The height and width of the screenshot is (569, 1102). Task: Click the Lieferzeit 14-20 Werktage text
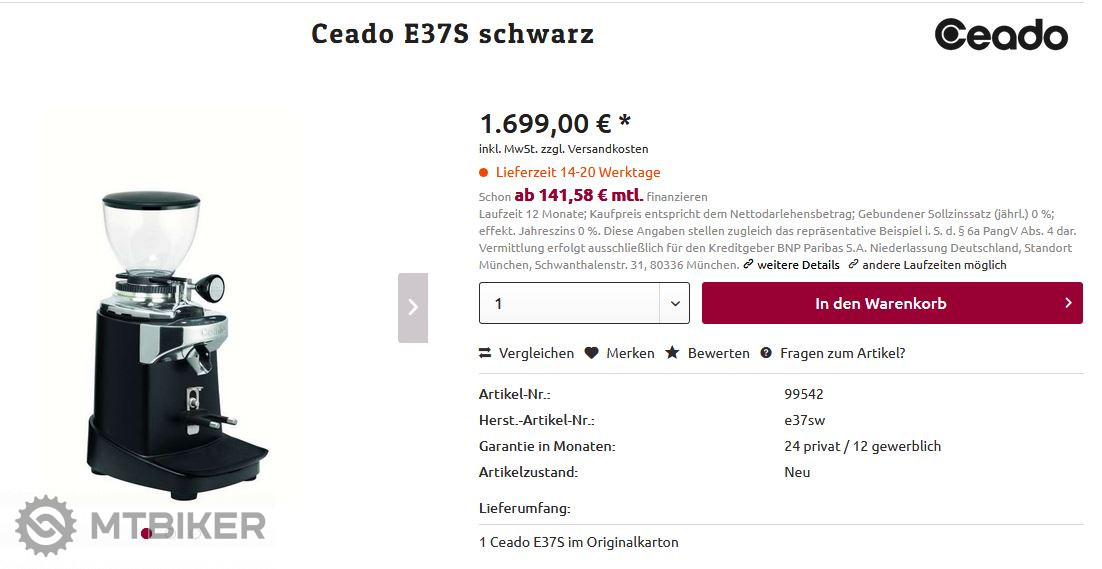(x=578, y=172)
